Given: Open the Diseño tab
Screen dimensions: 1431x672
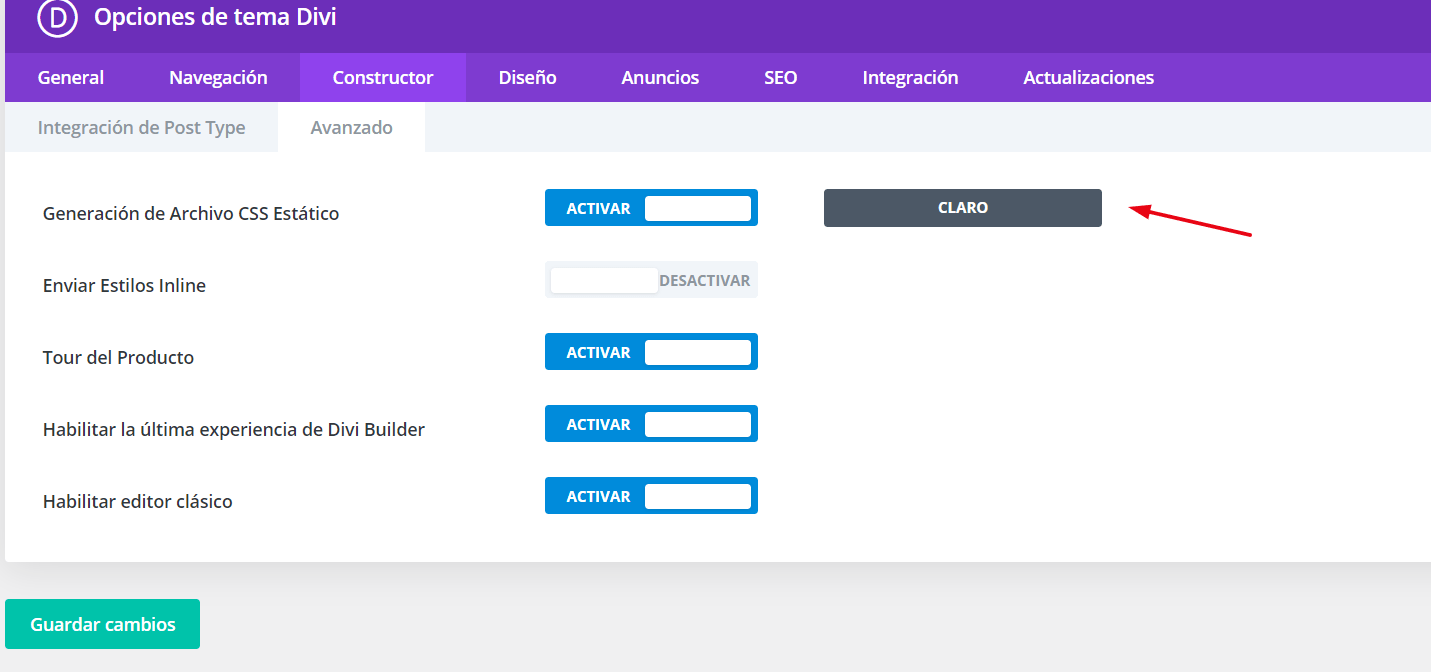Looking at the screenshot, I should [x=528, y=78].
